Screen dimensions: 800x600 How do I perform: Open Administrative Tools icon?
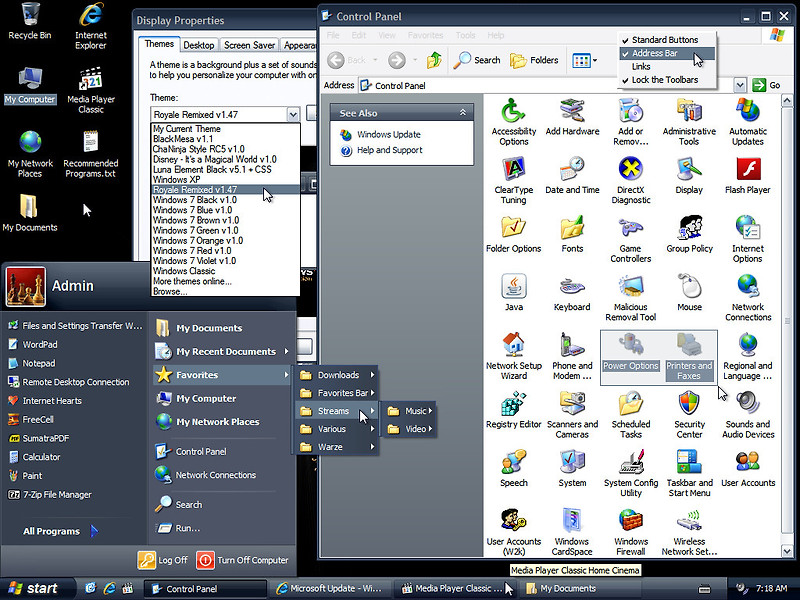pos(689,121)
